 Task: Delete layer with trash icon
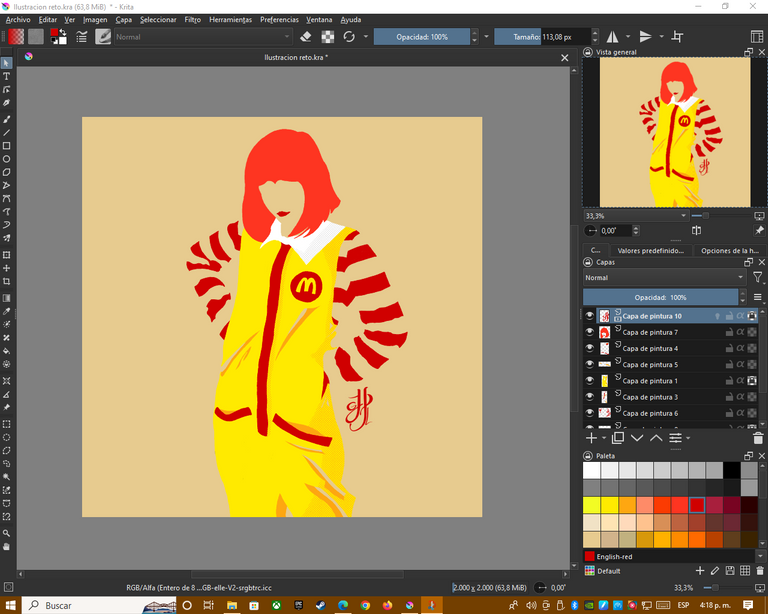(x=758, y=438)
